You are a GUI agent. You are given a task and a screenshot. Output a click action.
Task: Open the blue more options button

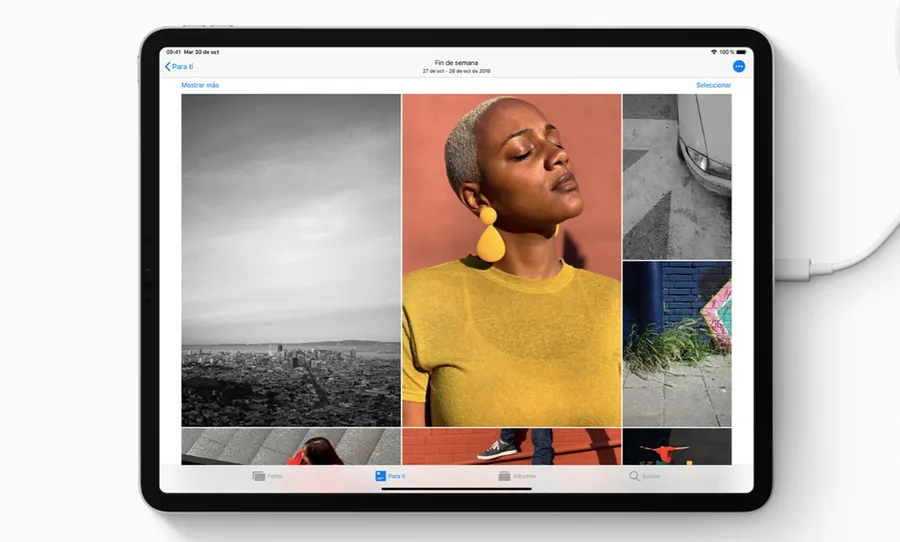pos(739,67)
